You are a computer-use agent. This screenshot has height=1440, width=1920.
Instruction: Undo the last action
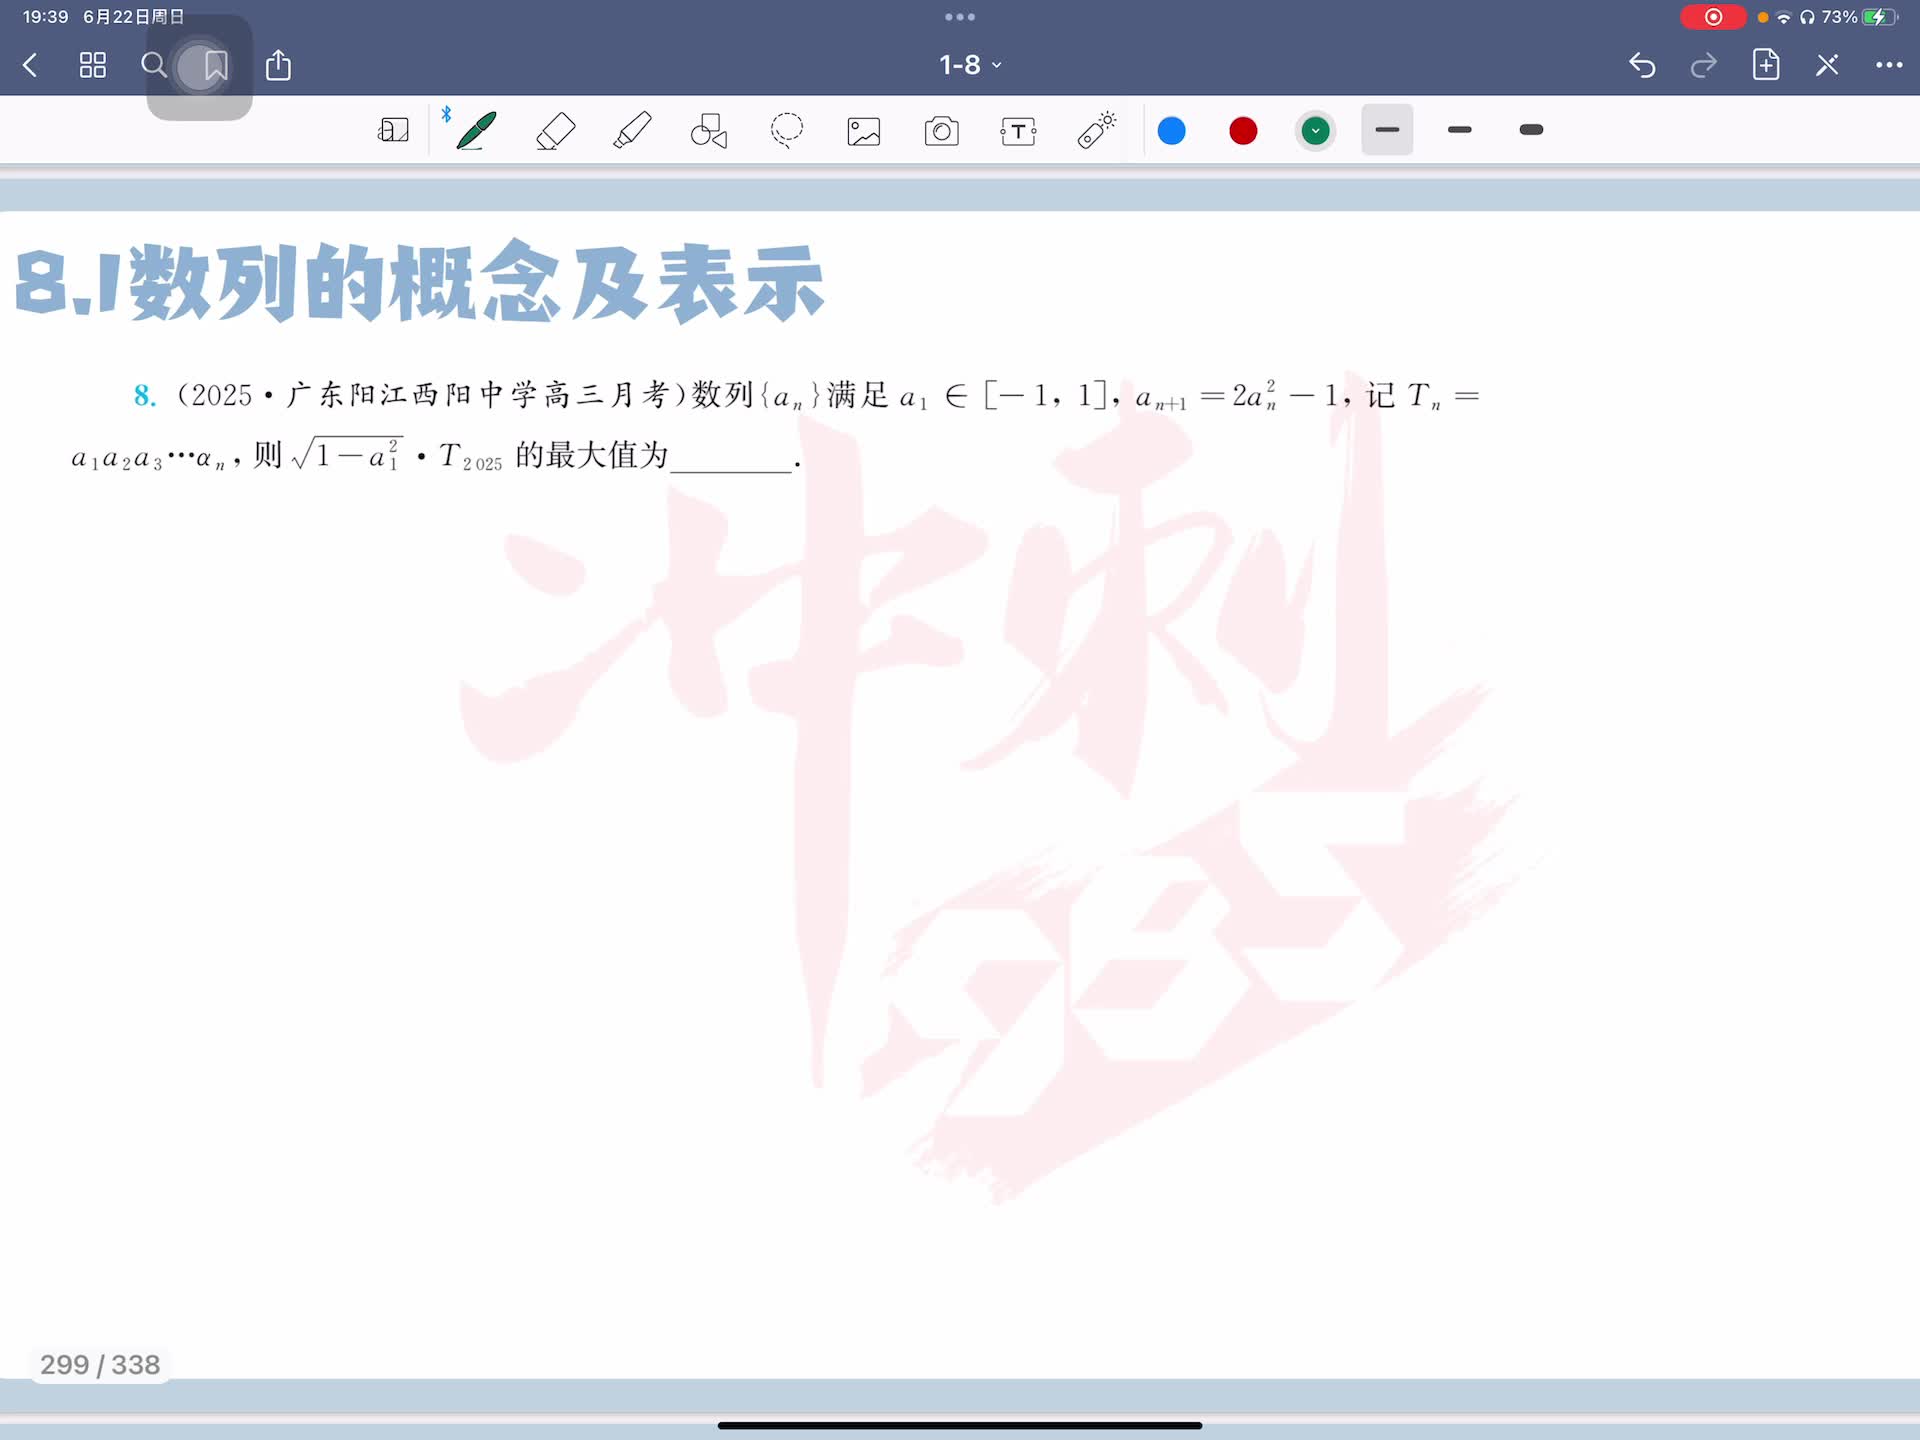[x=1641, y=66]
